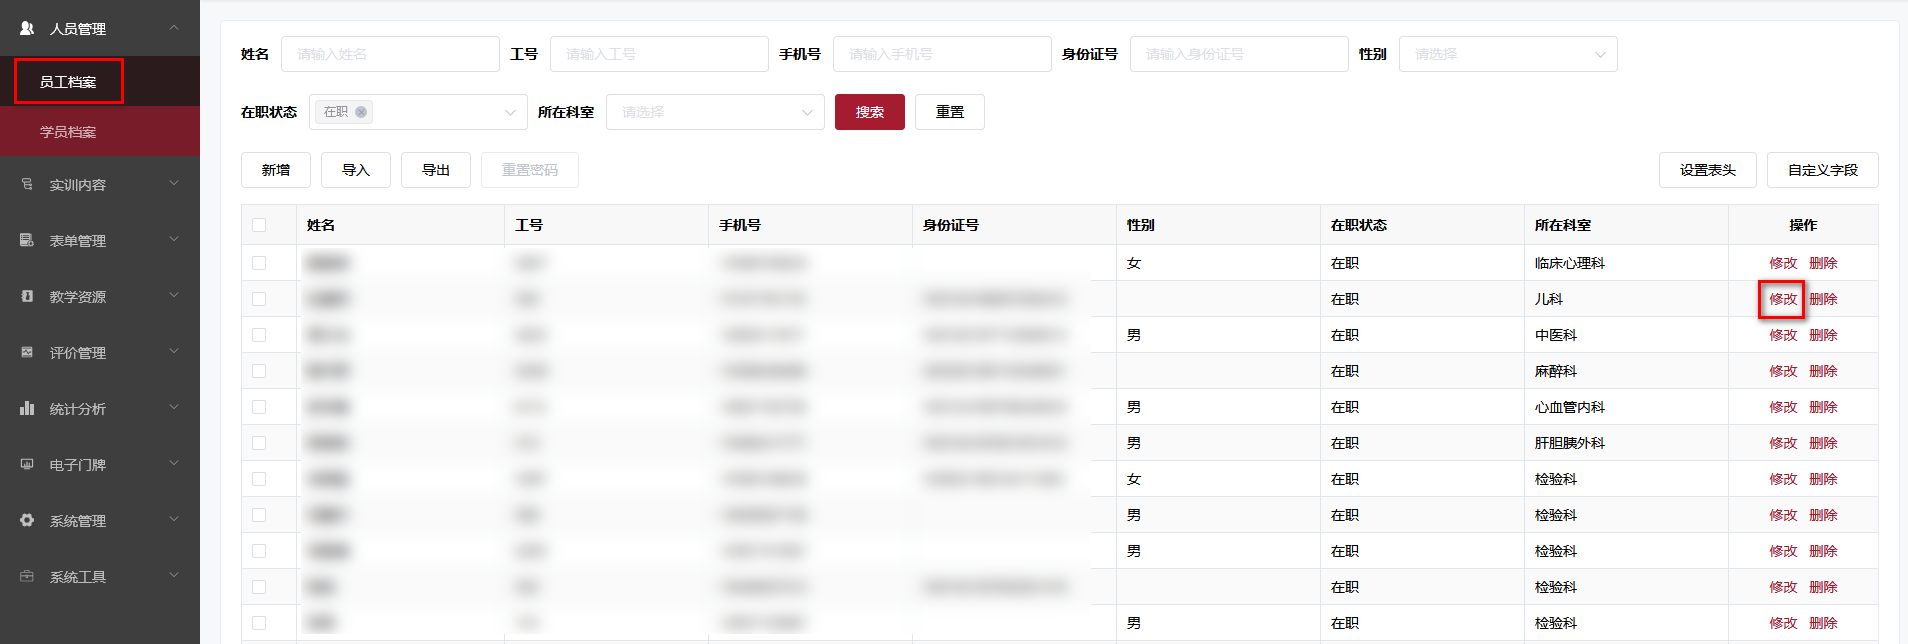This screenshot has width=1908, height=644.
Task: Expand the 统计分析 menu chevron
Action: pos(174,408)
